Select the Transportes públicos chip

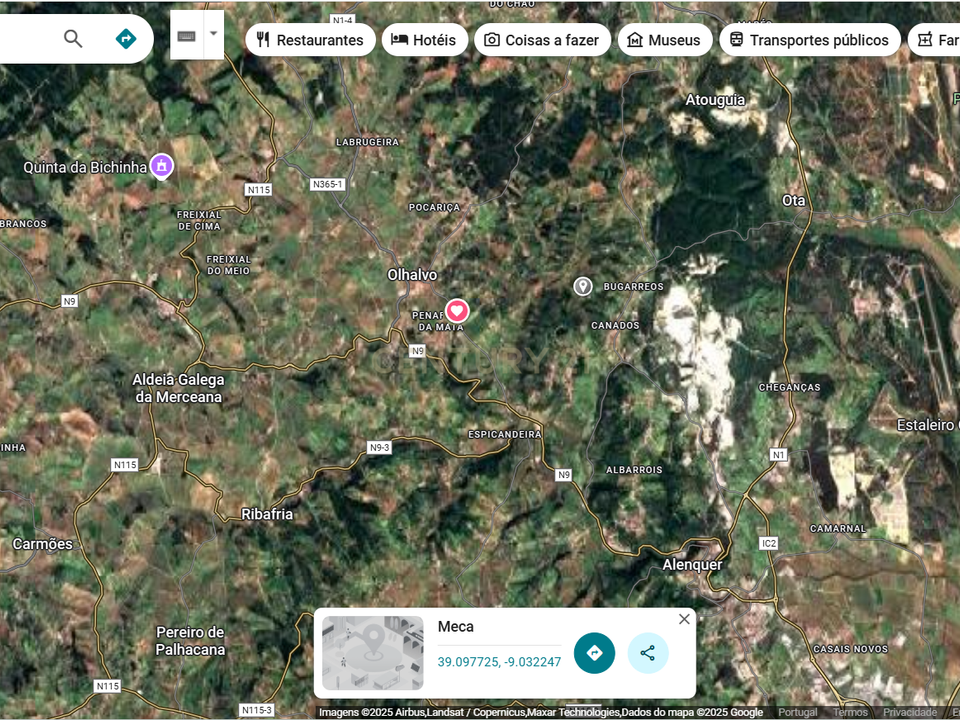pyautogui.click(x=810, y=40)
